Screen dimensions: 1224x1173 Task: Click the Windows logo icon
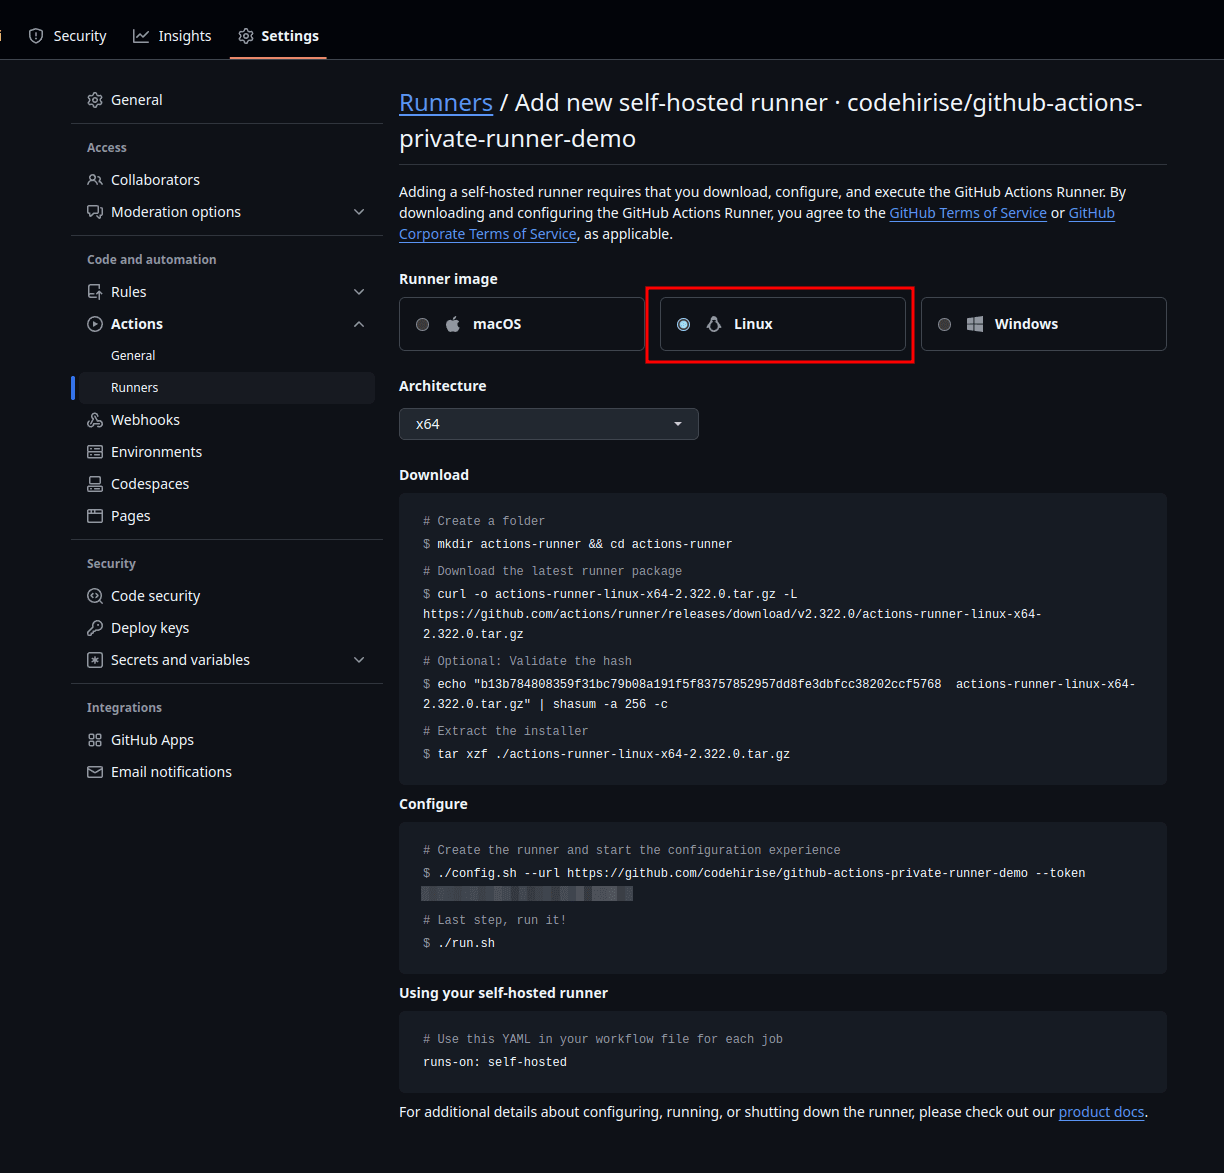tap(975, 323)
